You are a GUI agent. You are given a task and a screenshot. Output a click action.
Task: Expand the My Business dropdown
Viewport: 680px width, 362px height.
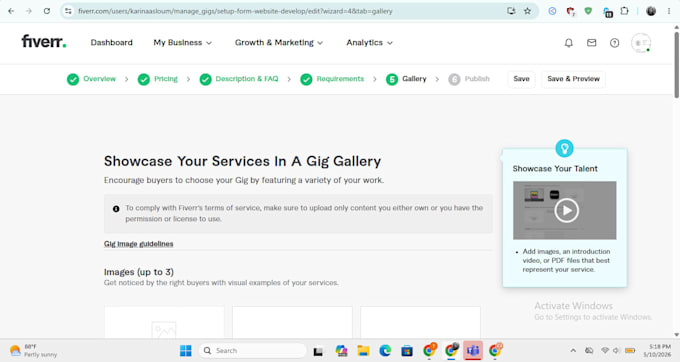point(183,42)
